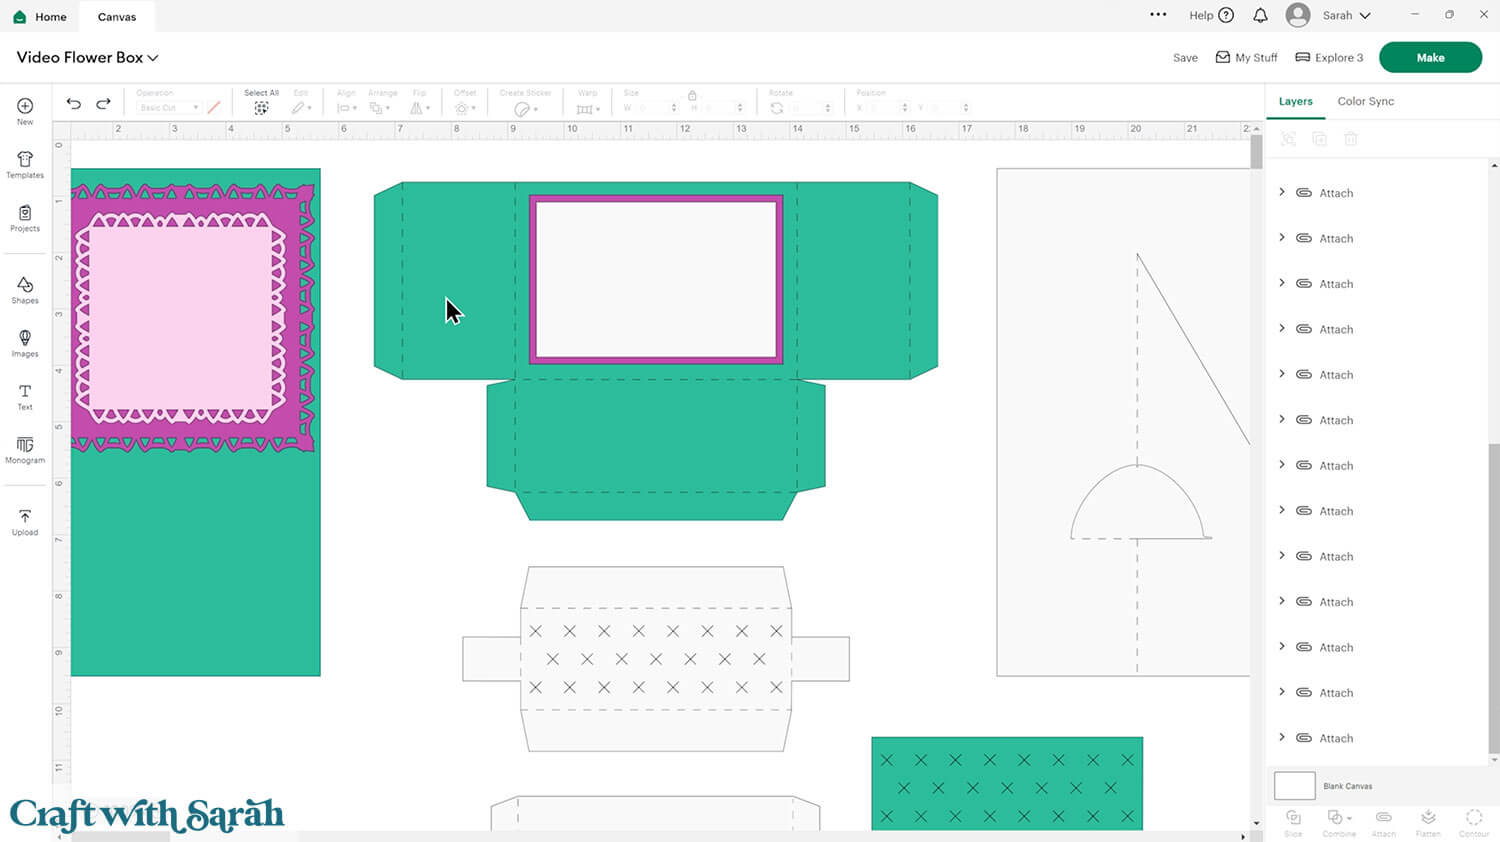Open the Combine menu
The height and width of the screenshot is (842, 1500).
(1338, 823)
